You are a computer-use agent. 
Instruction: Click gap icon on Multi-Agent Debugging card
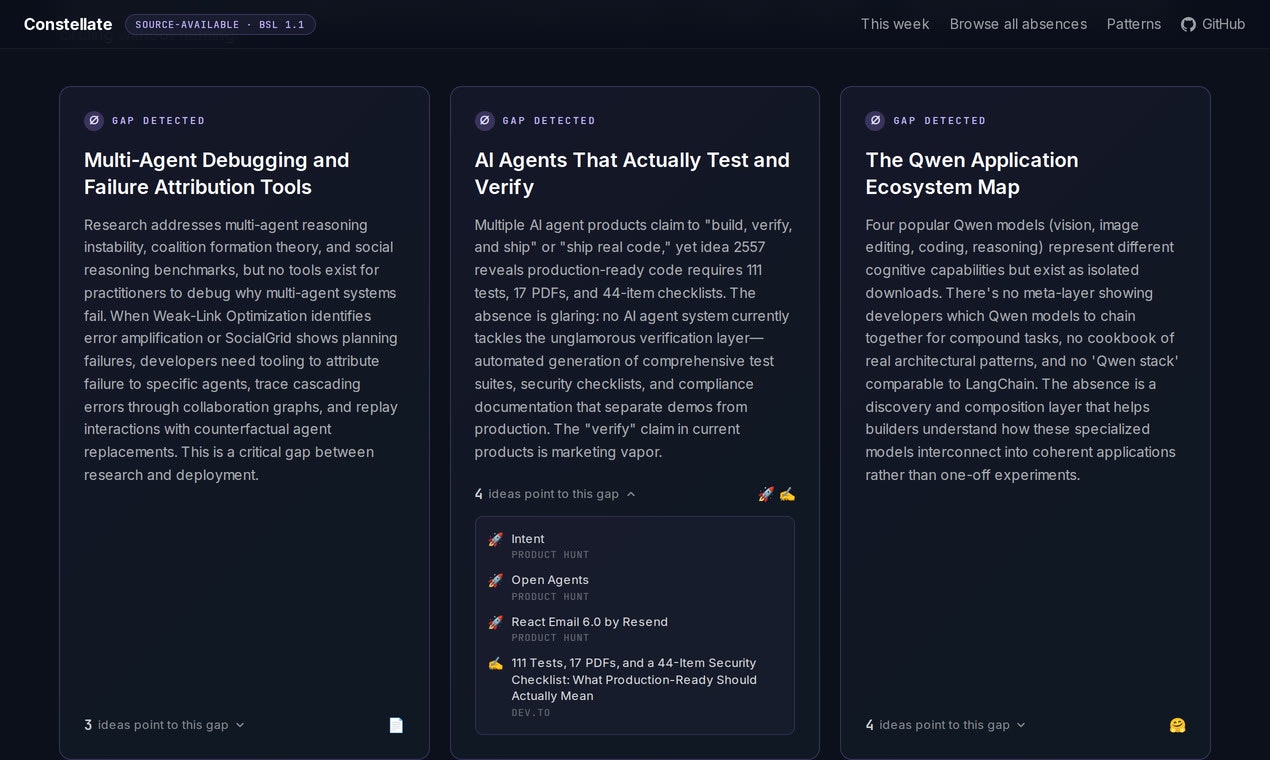tap(94, 121)
